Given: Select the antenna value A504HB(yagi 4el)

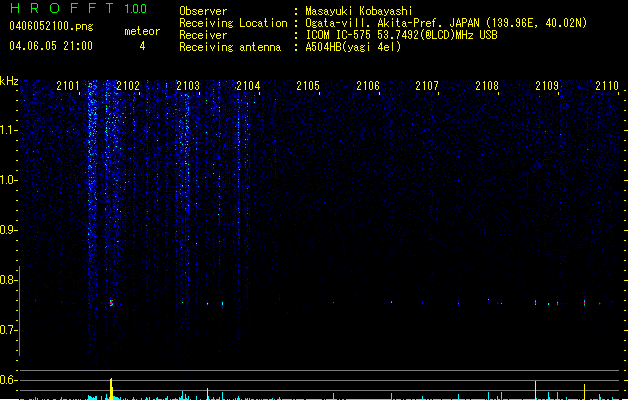Looking at the screenshot, I should [353, 47].
